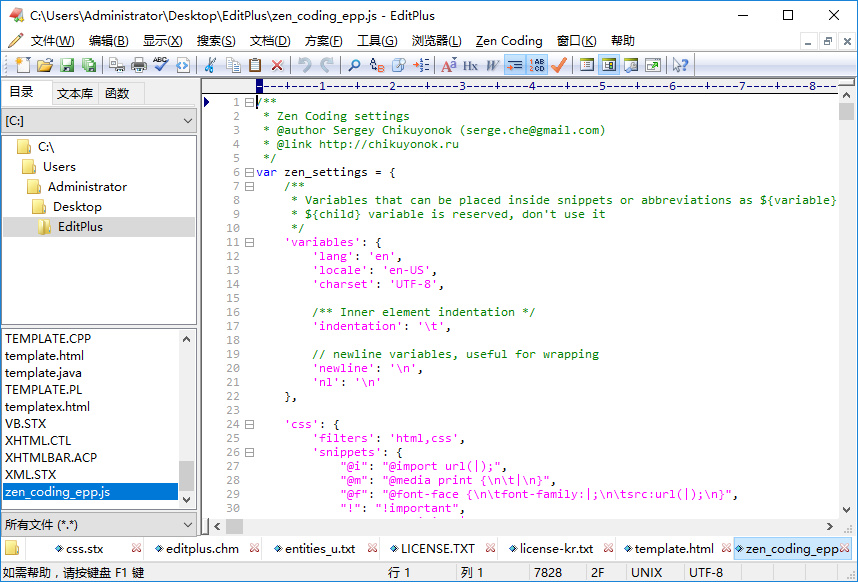This screenshot has width=858, height=582.
Task: Click the New file toolbar icon
Action: (x=22, y=65)
